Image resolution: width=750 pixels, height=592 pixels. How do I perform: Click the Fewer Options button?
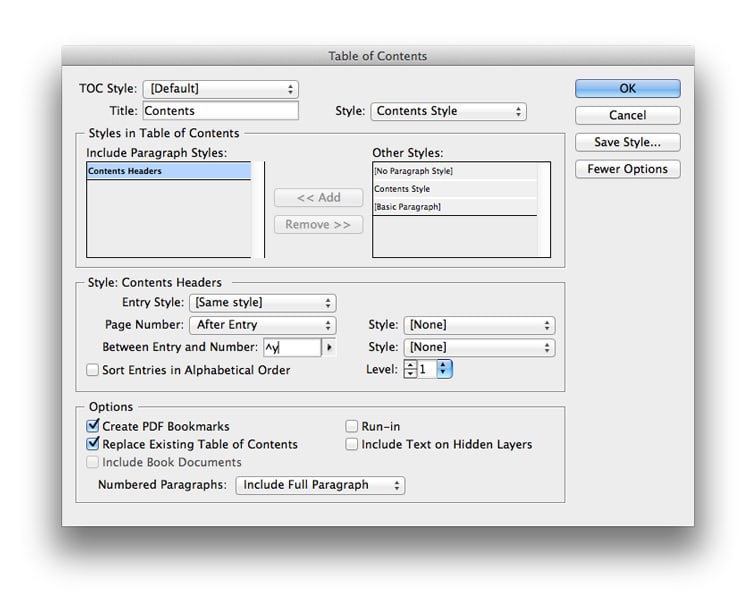pyautogui.click(x=628, y=169)
